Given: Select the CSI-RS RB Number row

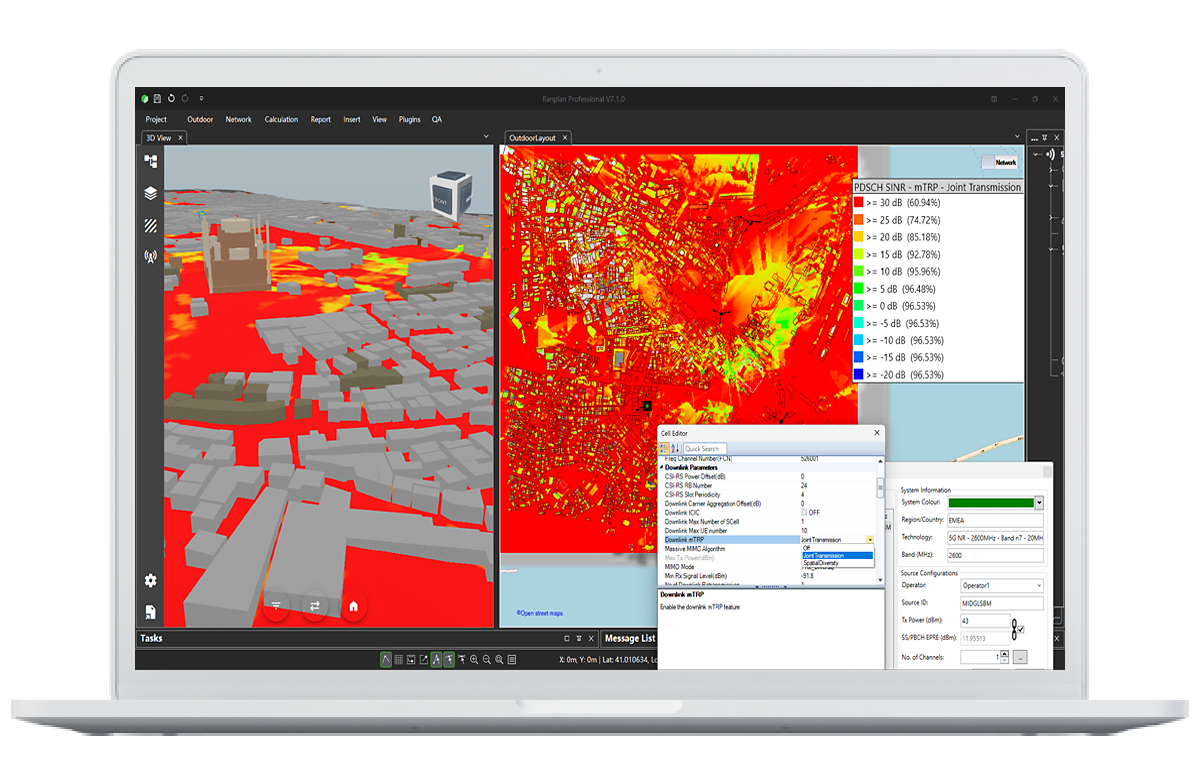Looking at the screenshot, I should click(x=767, y=485).
